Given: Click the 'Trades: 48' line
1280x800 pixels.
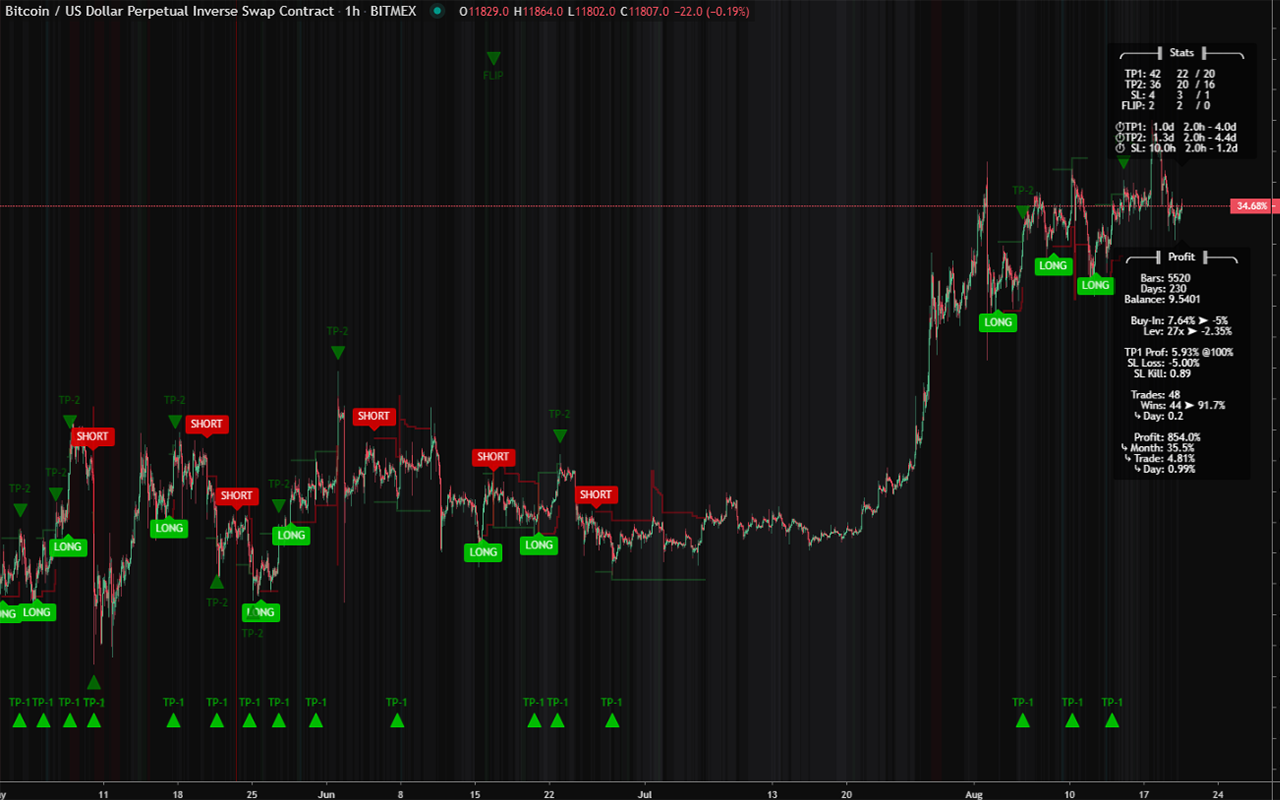Looking at the screenshot, I should pyautogui.click(x=1158, y=395).
